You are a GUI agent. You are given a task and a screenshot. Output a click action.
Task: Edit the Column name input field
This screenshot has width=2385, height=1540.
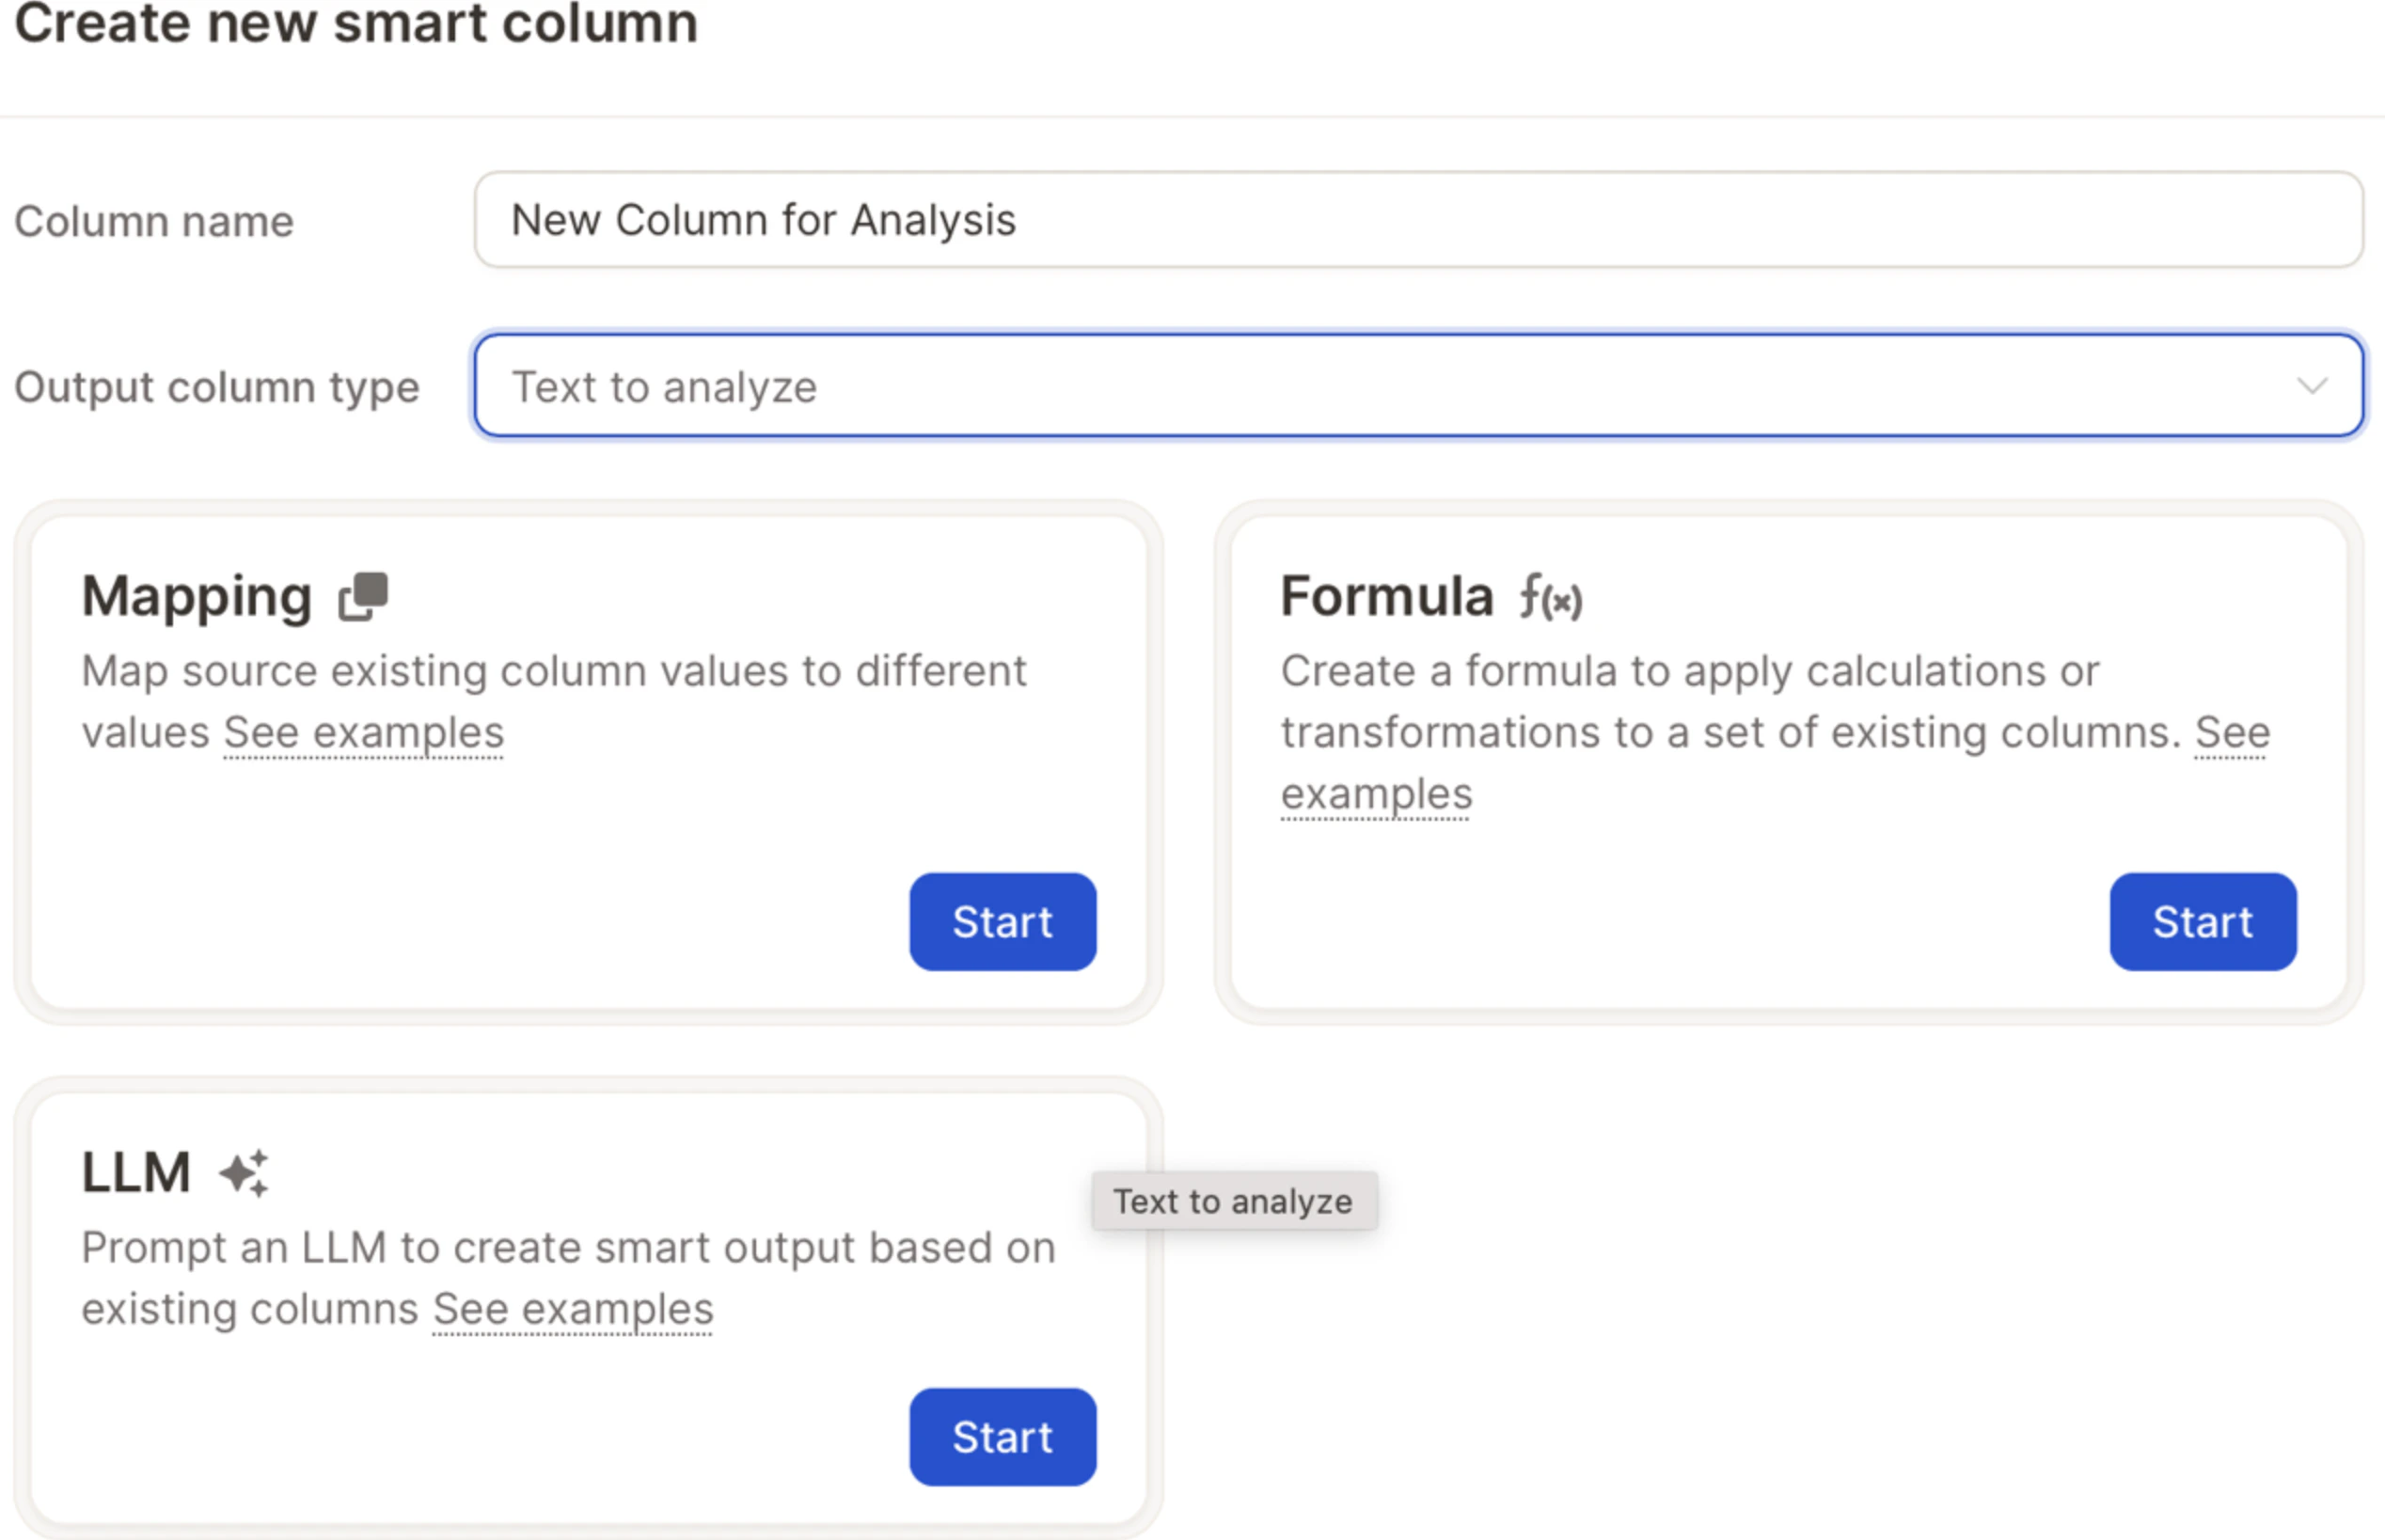tap(1418, 220)
